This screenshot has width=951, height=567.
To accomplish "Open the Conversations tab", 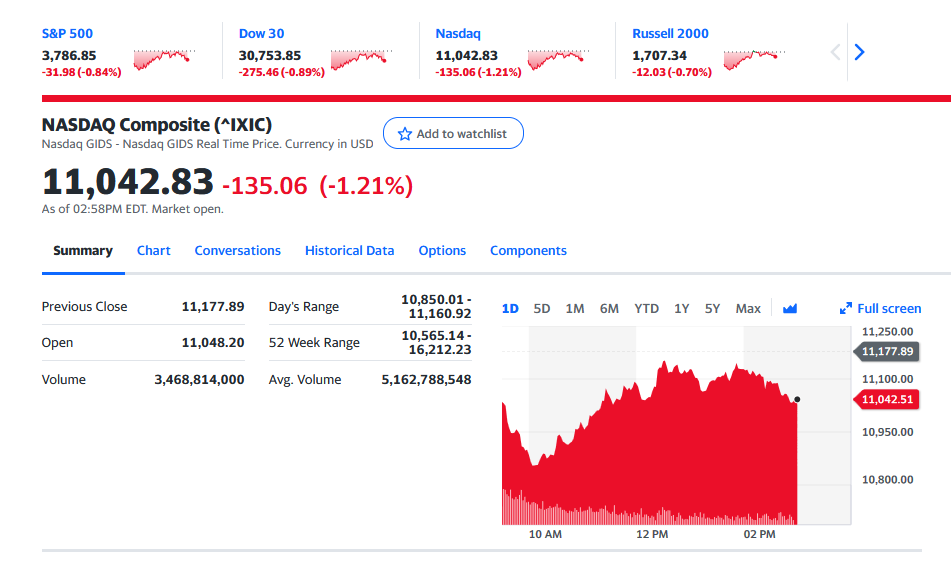I will 238,251.
